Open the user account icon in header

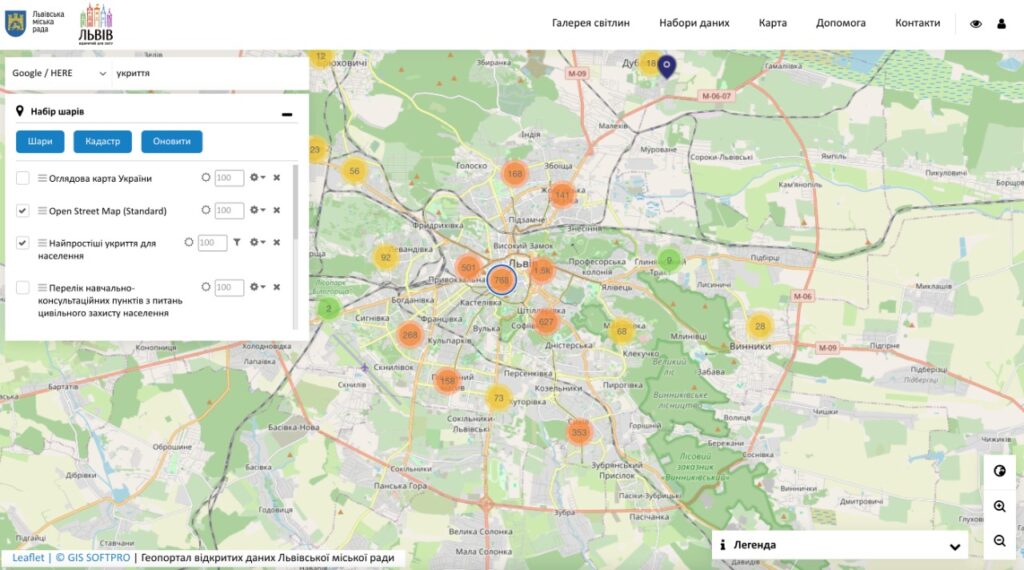pyautogui.click(x=1001, y=23)
